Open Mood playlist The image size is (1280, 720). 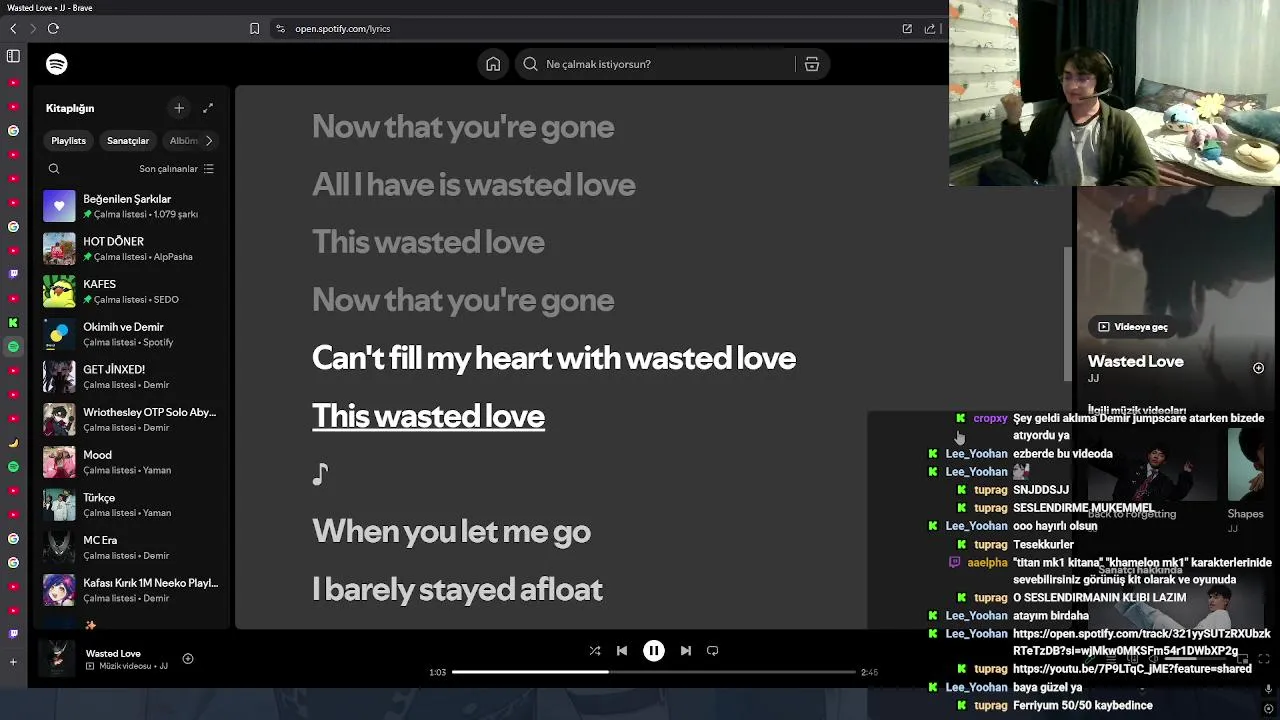(130, 462)
